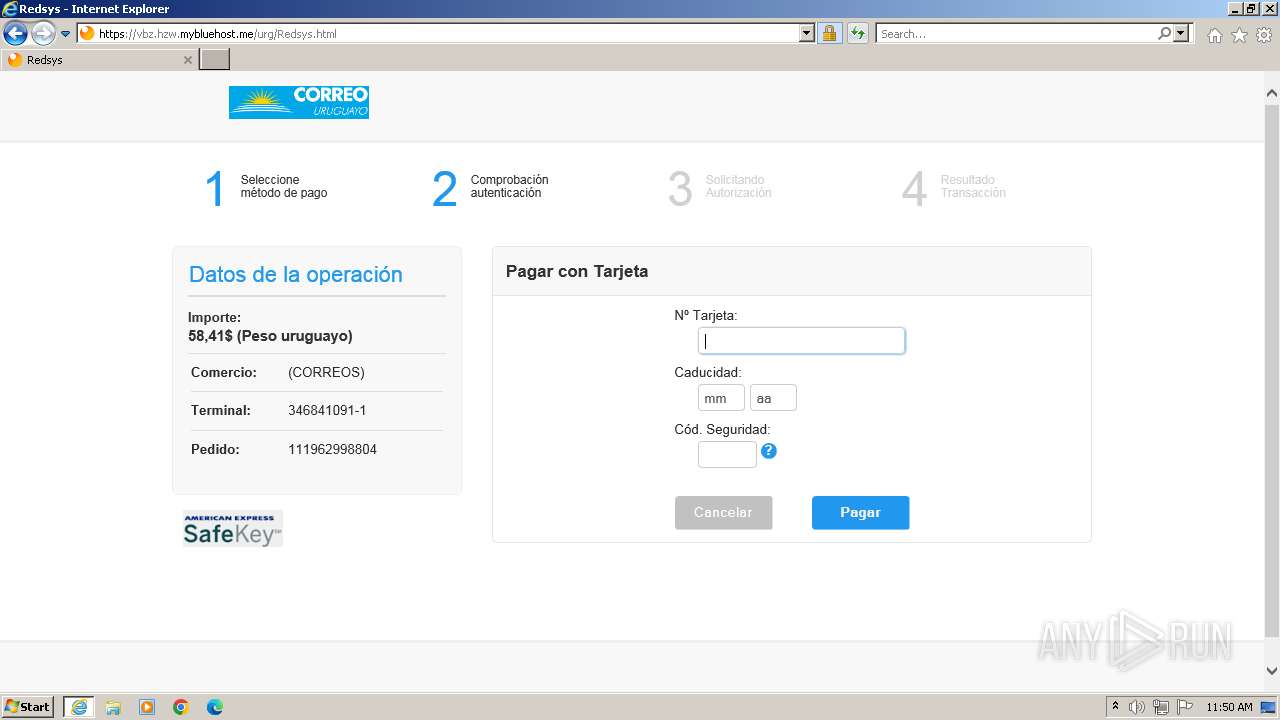The image size is (1280, 720).
Task: Click the page scrollbar down arrow
Action: (1271, 671)
